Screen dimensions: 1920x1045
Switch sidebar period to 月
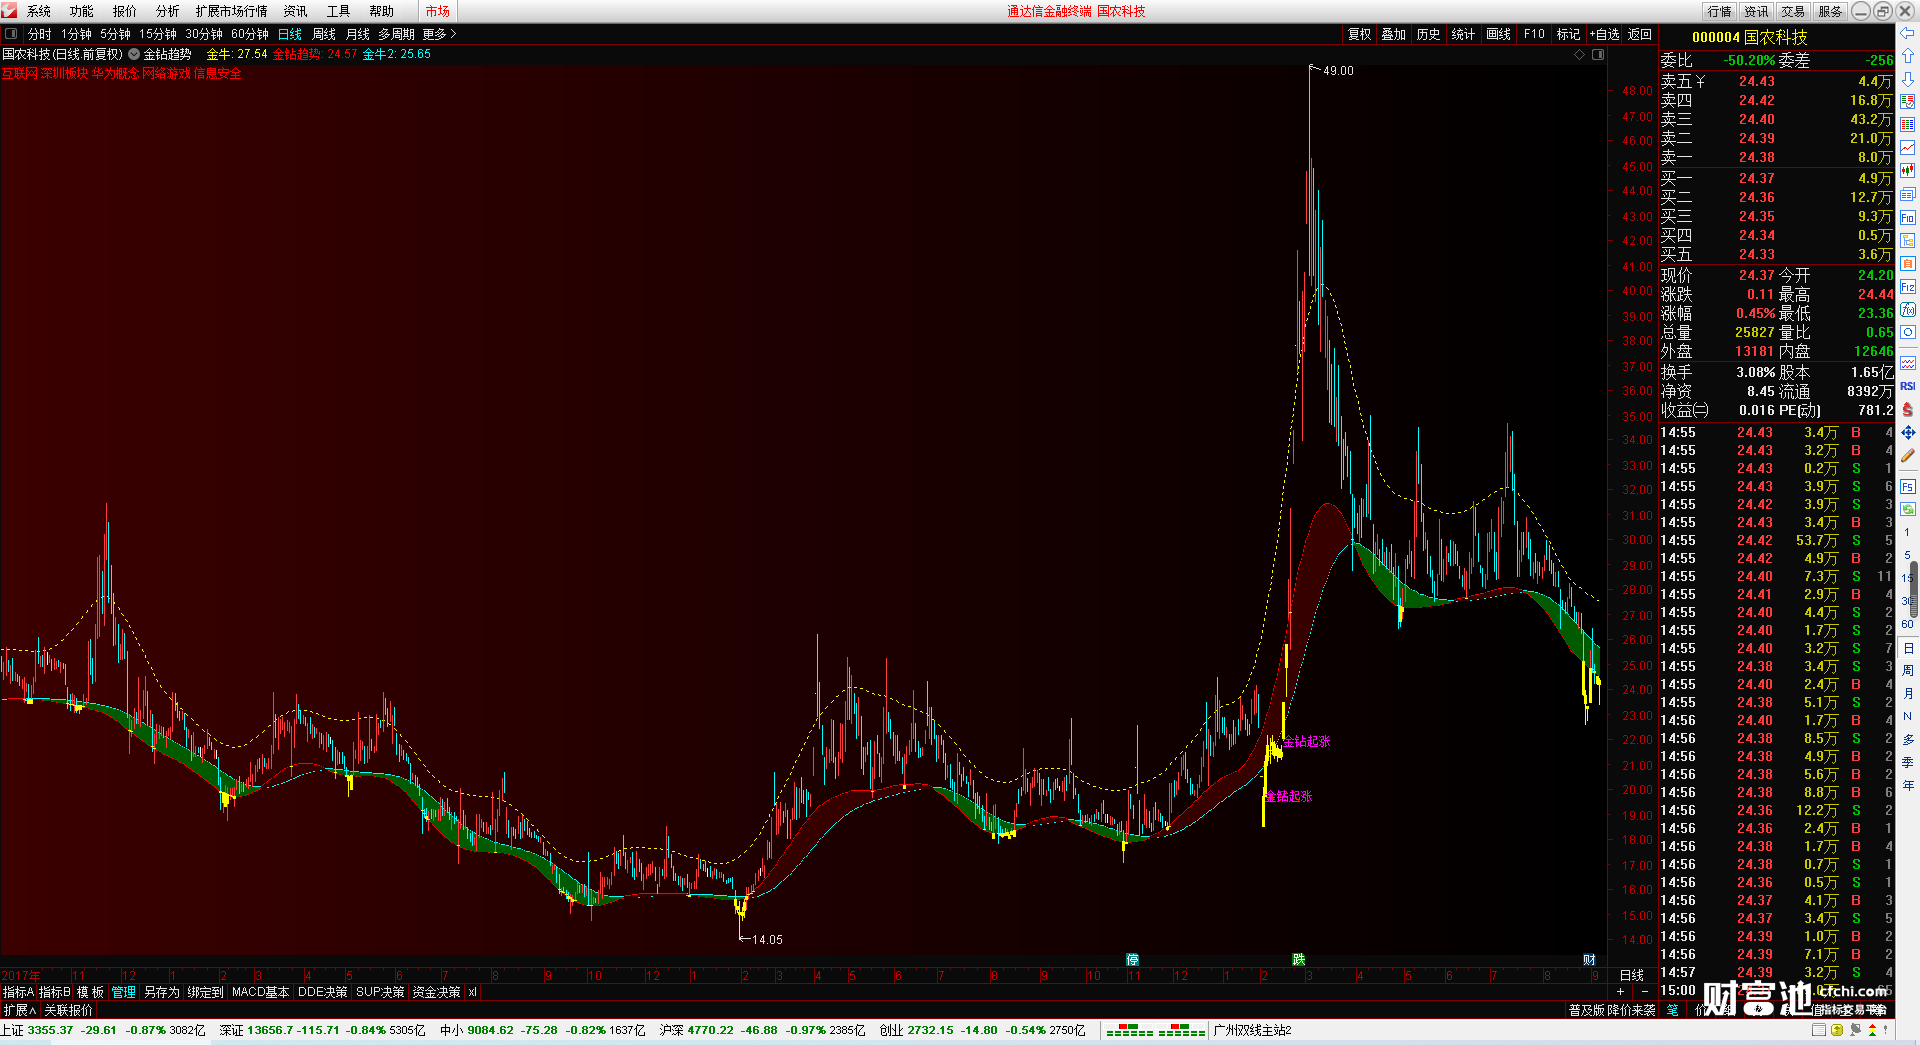click(1907, 694)
